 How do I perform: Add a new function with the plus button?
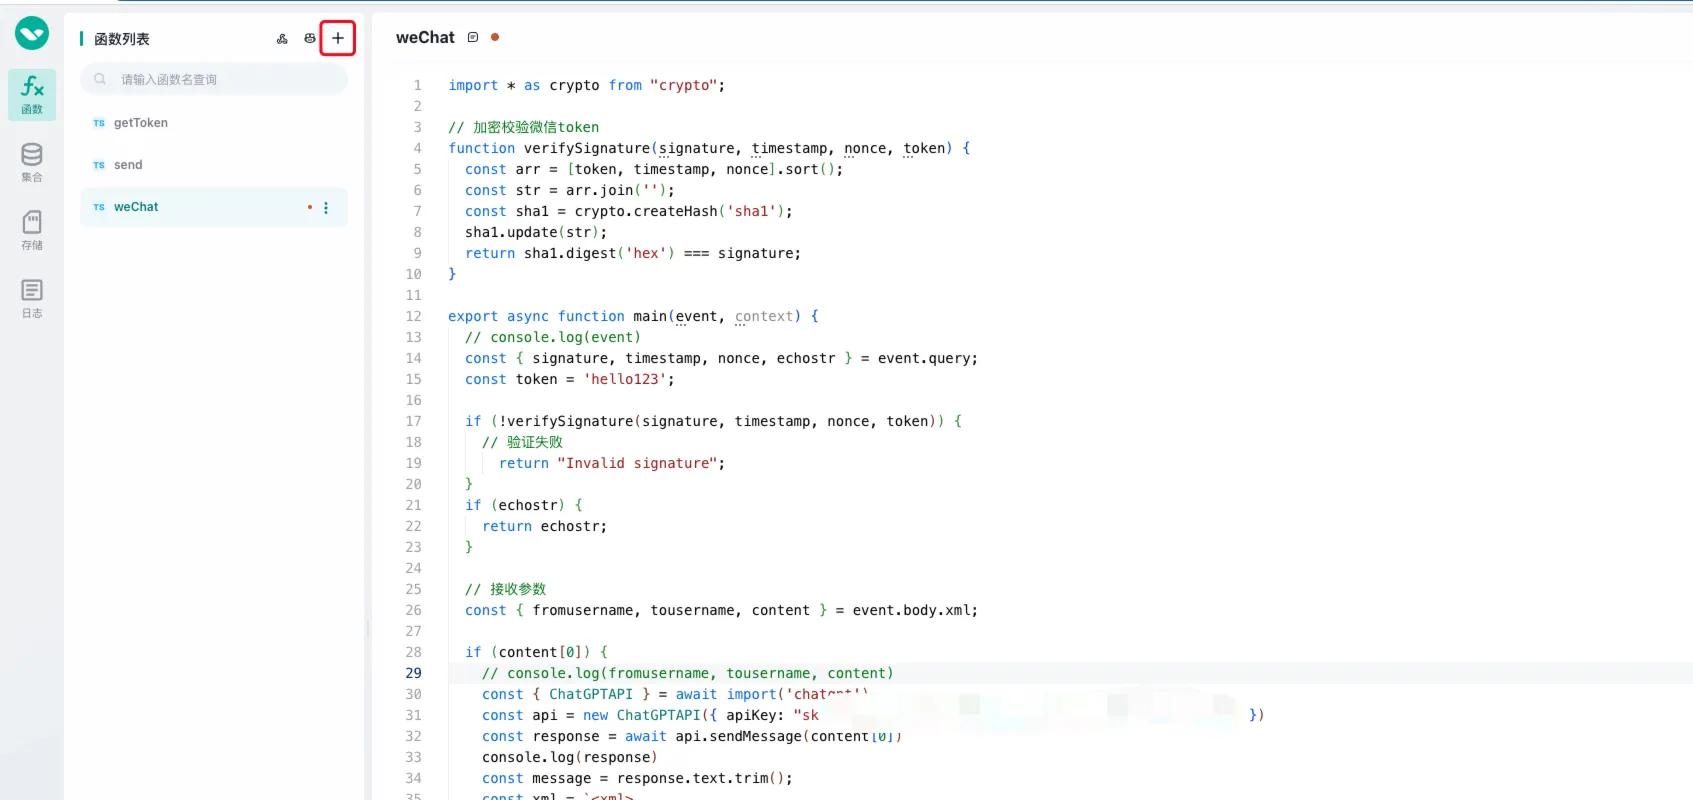tap(338, 38)
